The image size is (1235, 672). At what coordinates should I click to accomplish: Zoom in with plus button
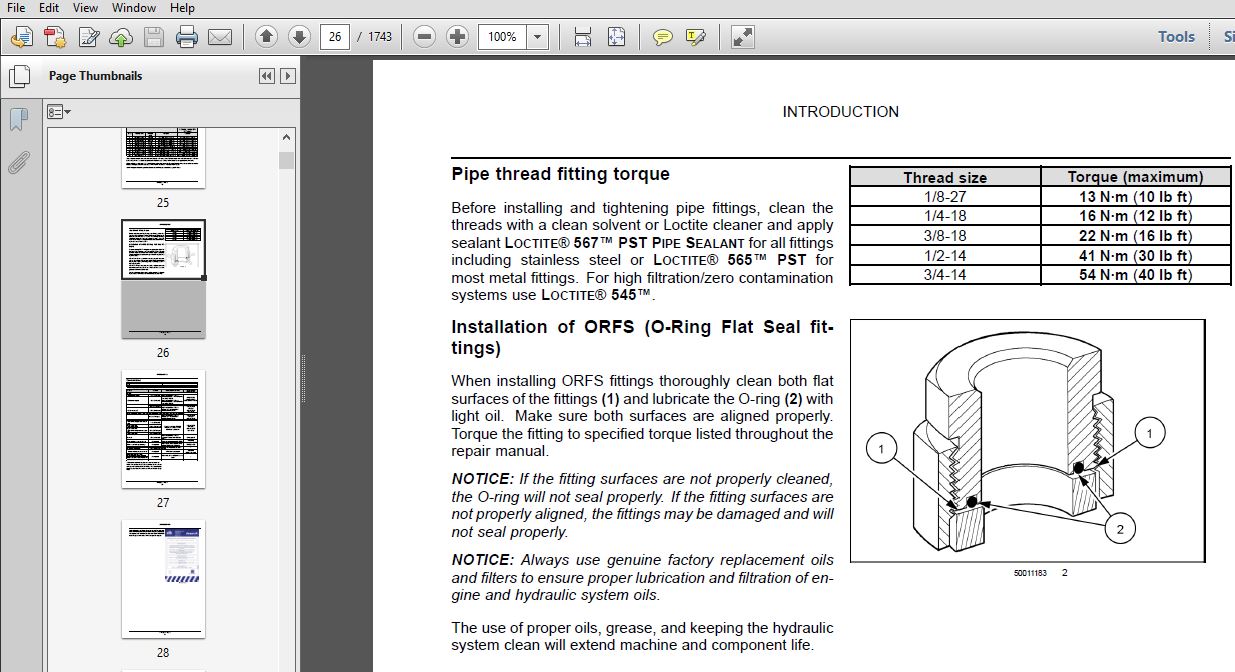click(x=457, y=37)
